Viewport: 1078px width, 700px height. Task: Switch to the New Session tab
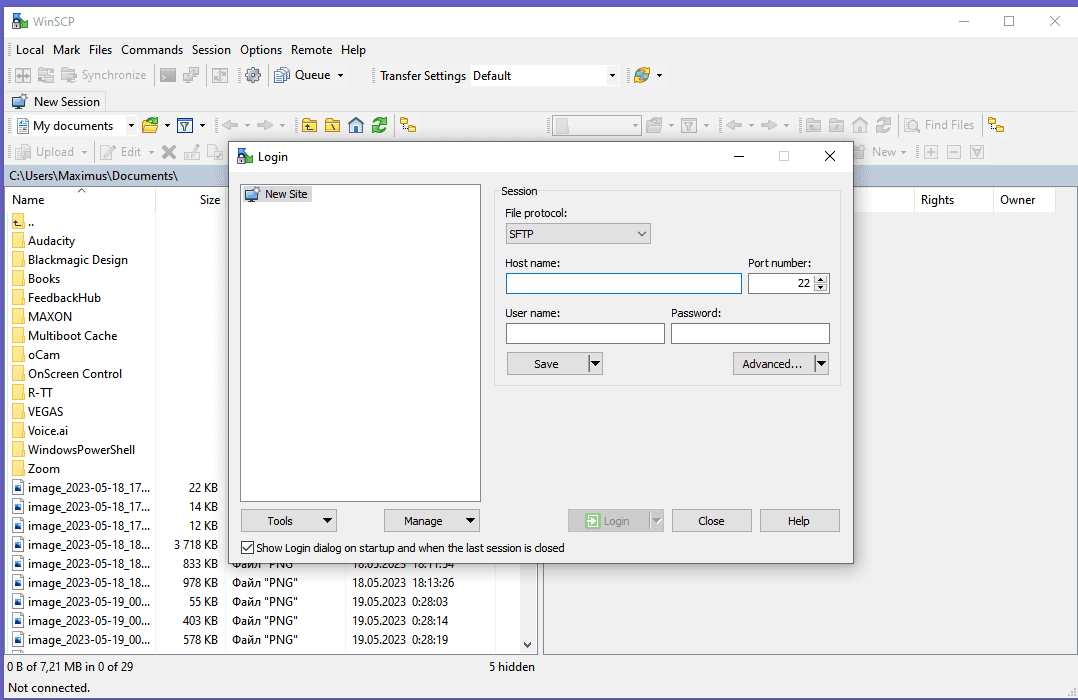[x=56, y=101]
